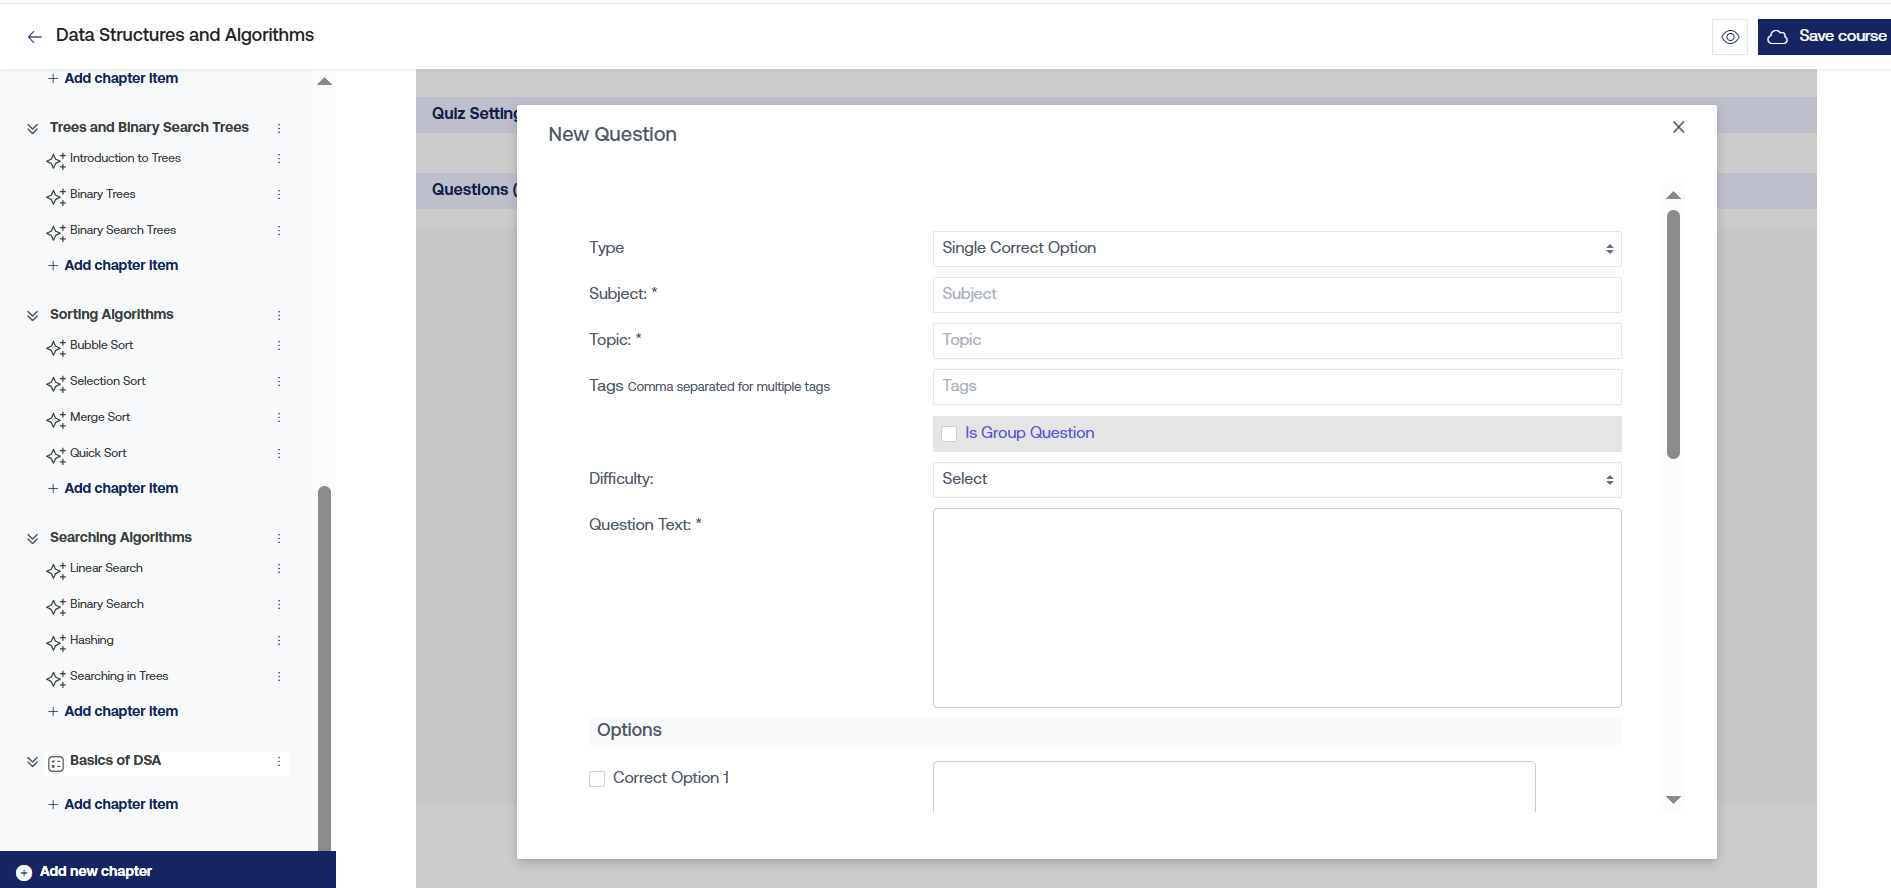Collapse Trees and Binary Search Trees chapter
1891x888 pixels.
click(32, 128)
